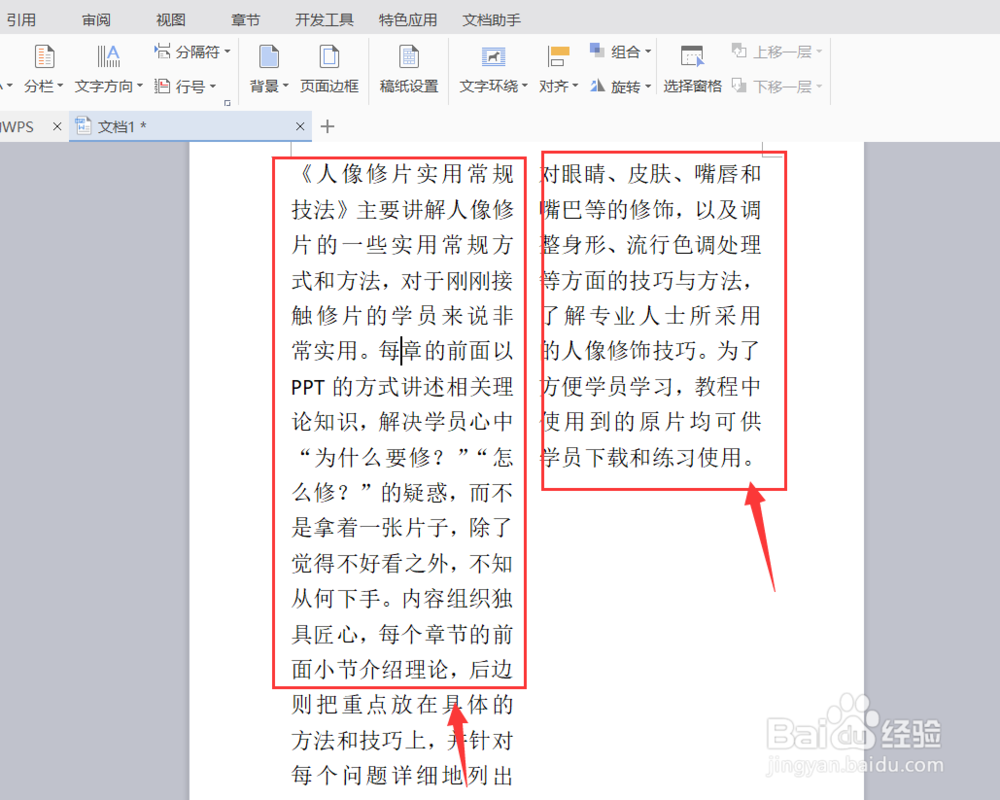Expand the 组合 (Group) dropdown arrow
1000x800 pixels.
(647, 51)
